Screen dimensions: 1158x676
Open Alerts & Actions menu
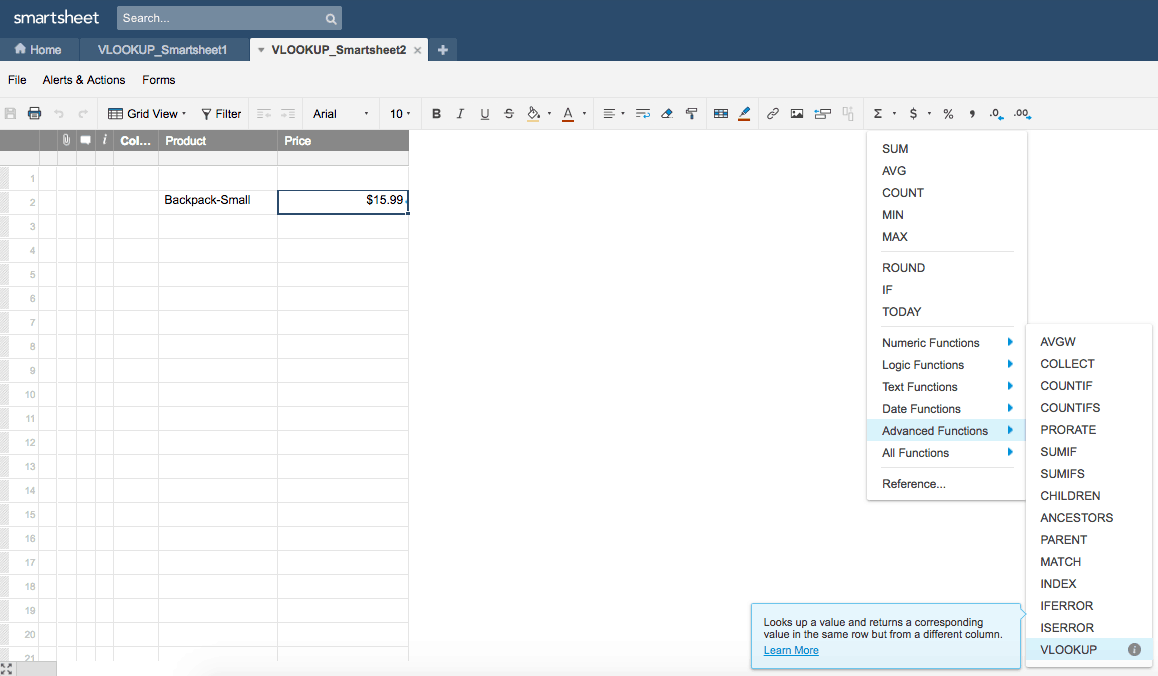pyautogui.click(x=83, y=80)
